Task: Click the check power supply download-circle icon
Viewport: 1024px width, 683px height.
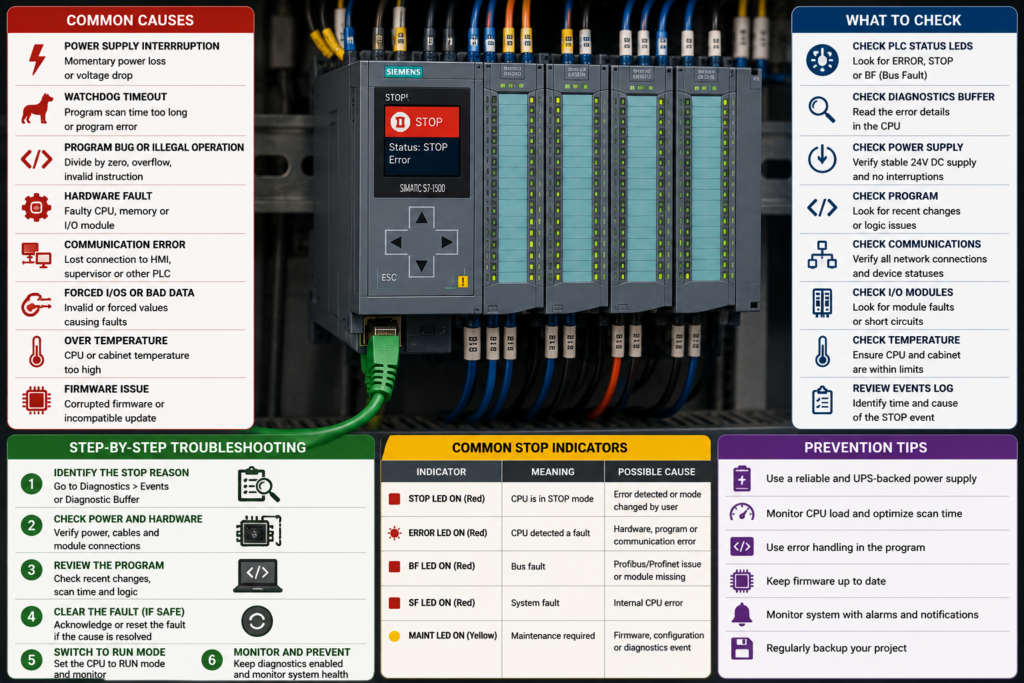Action: point(822,159)
